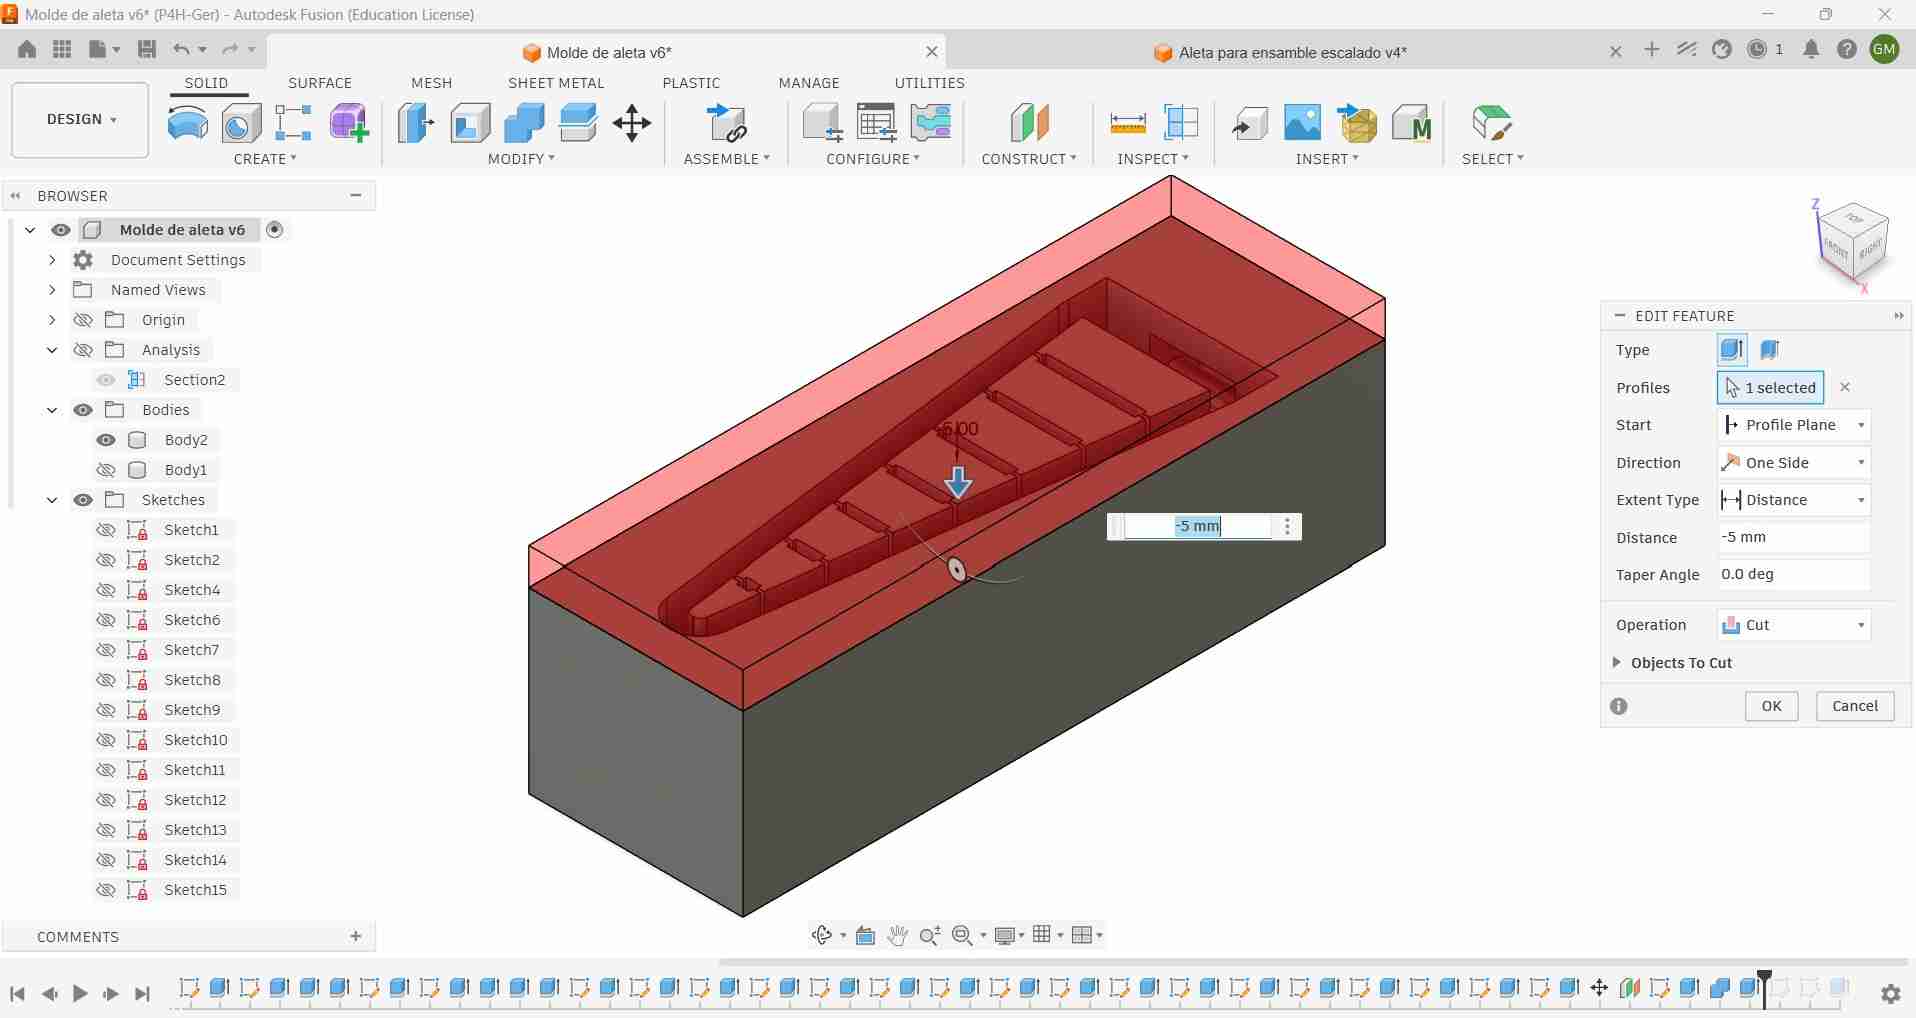1916x1018 pixels.
Task: Toggle visibility of the Origin folder
Action: (x=83, y=320)
